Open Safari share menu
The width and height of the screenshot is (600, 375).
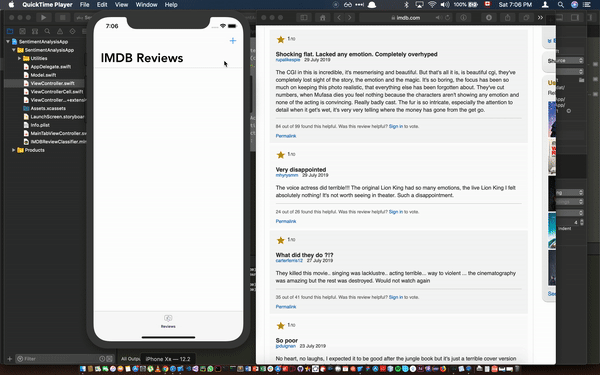[x=508, y=18]
